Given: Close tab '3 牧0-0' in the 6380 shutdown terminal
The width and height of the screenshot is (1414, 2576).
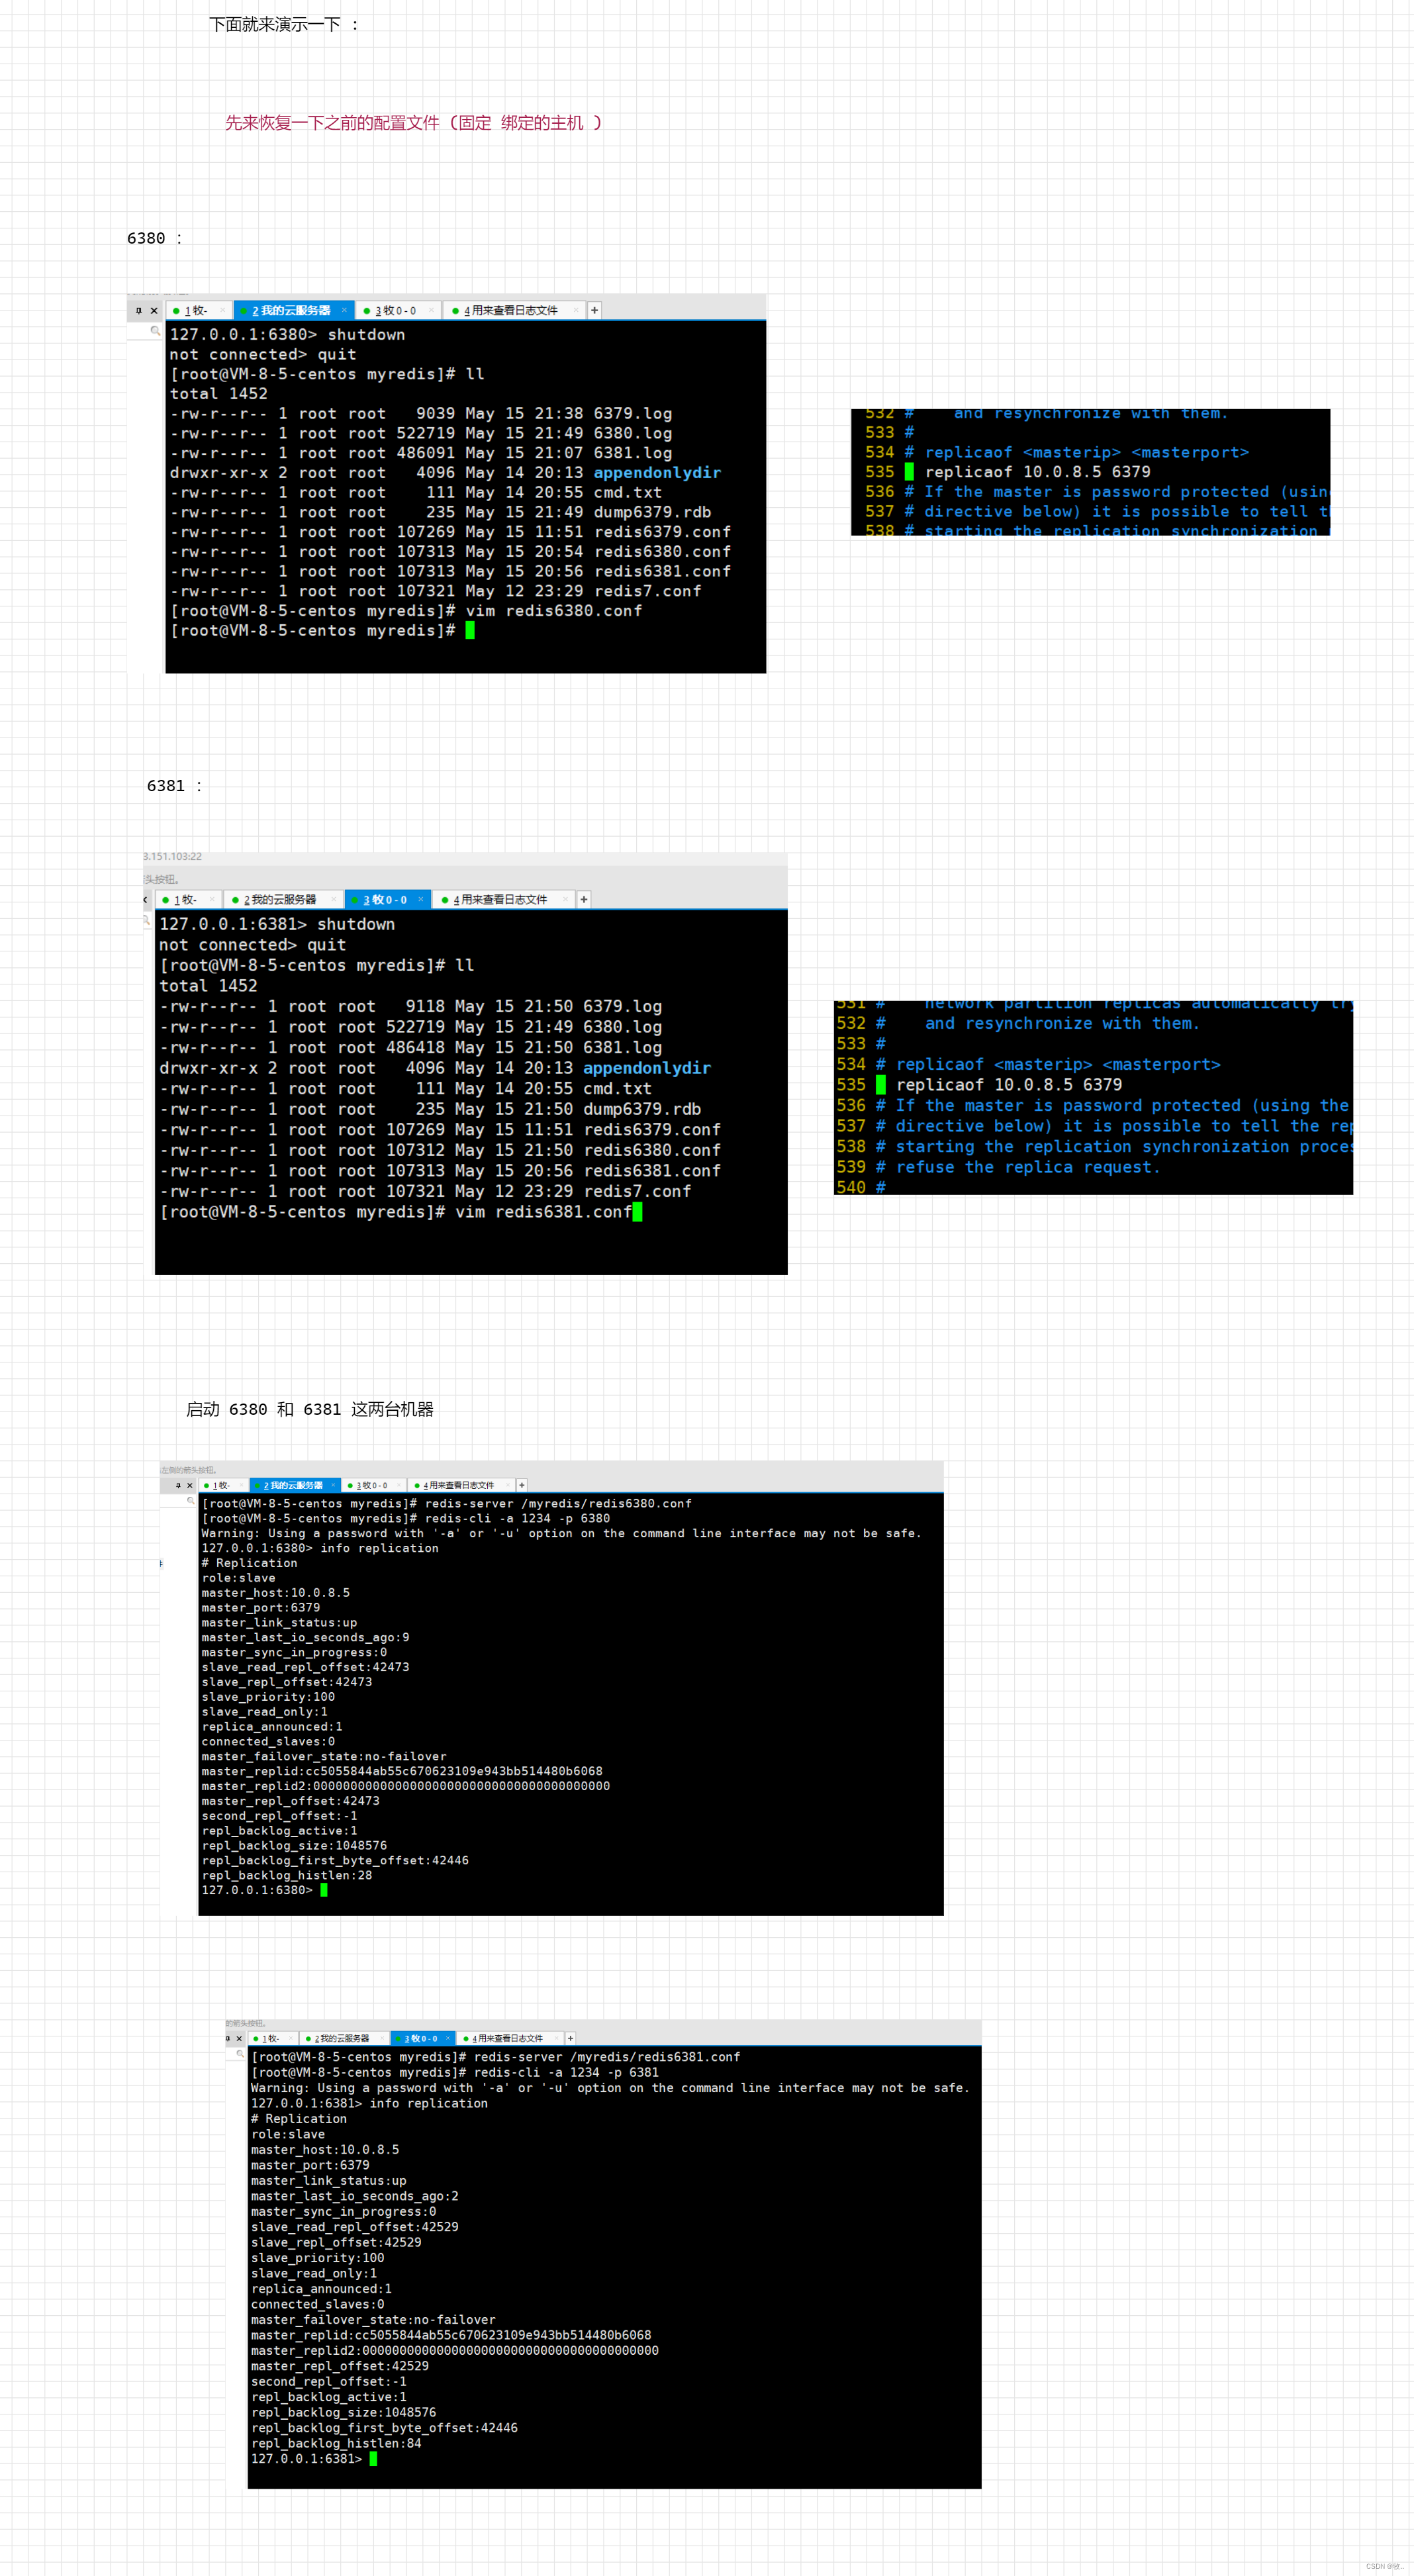Looking at the screenshot, I should (x=431, y=310).
